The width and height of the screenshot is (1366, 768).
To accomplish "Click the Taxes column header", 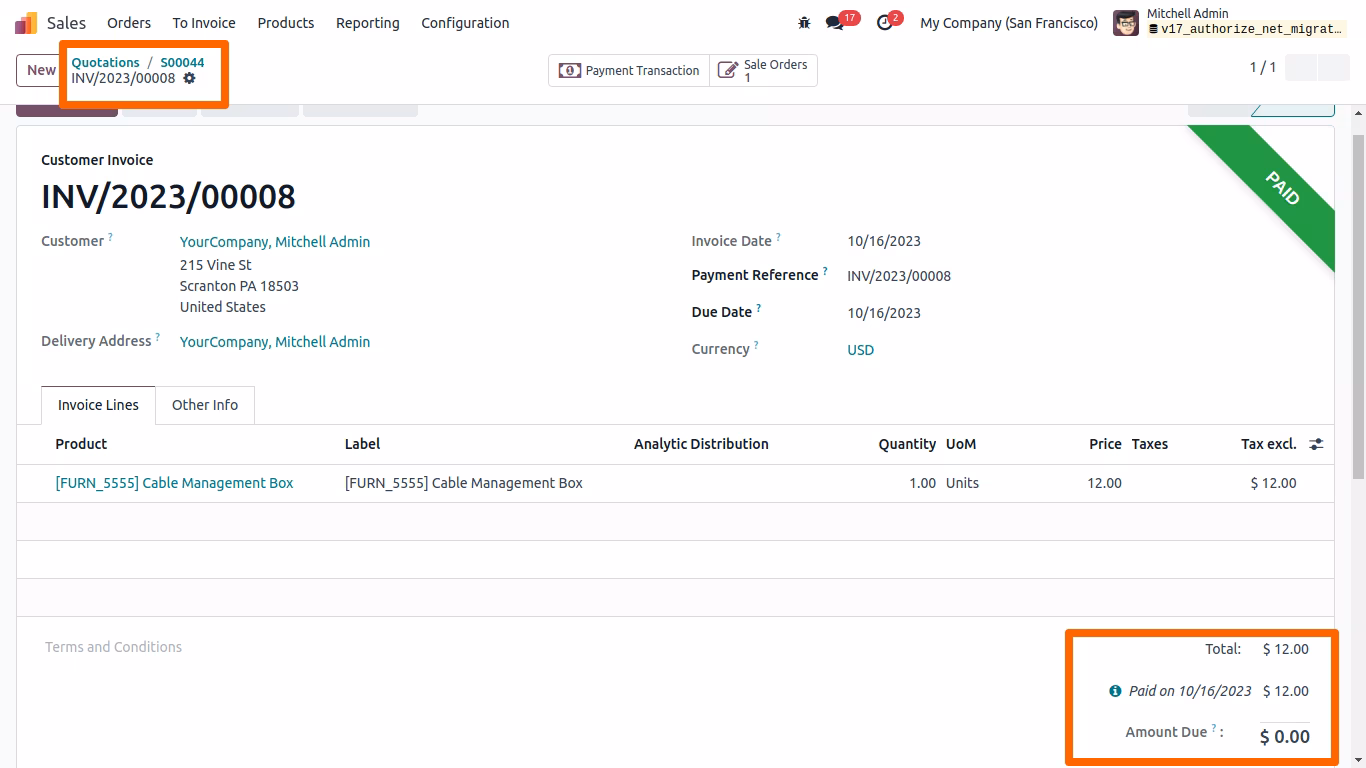I will tap(1150, 444).
